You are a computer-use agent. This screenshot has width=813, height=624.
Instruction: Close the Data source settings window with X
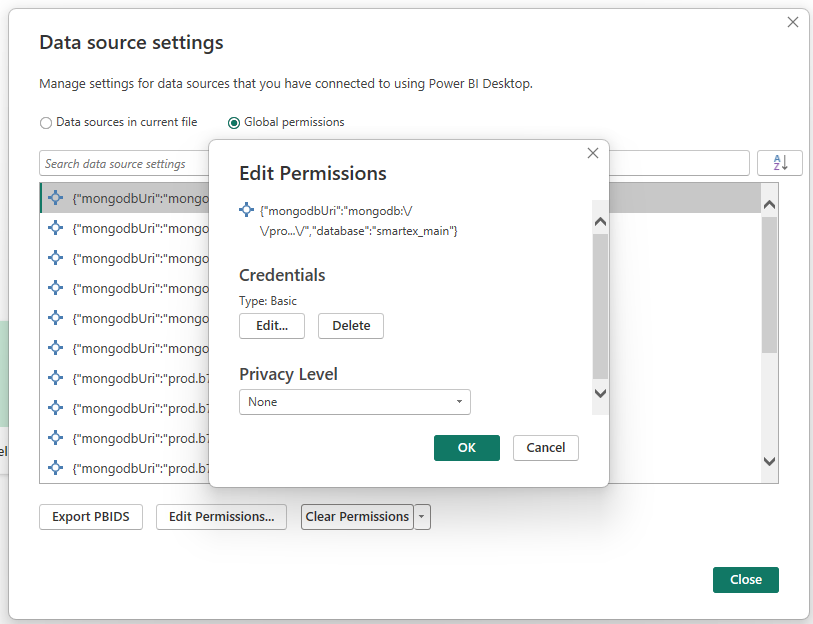793,22
